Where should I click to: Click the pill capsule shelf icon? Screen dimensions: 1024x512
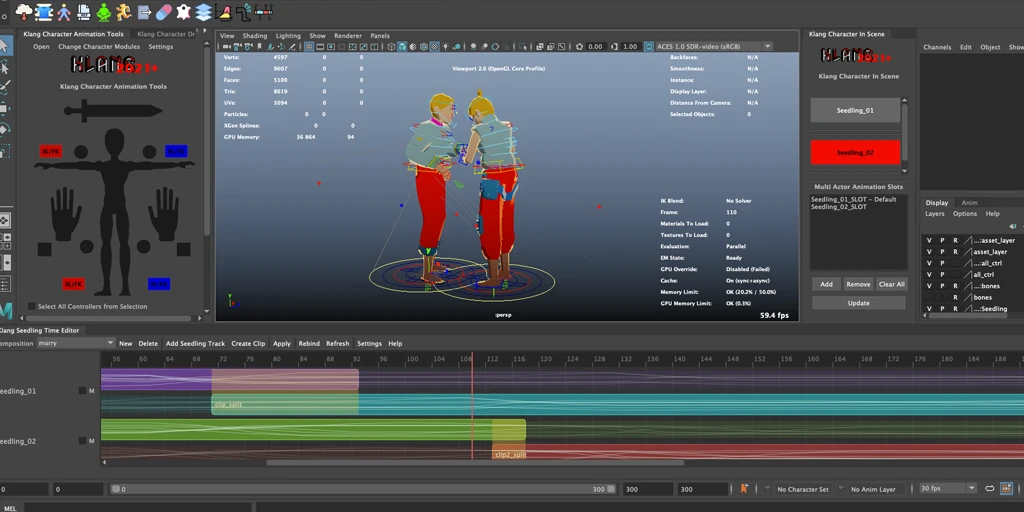[x=164, y=11]
